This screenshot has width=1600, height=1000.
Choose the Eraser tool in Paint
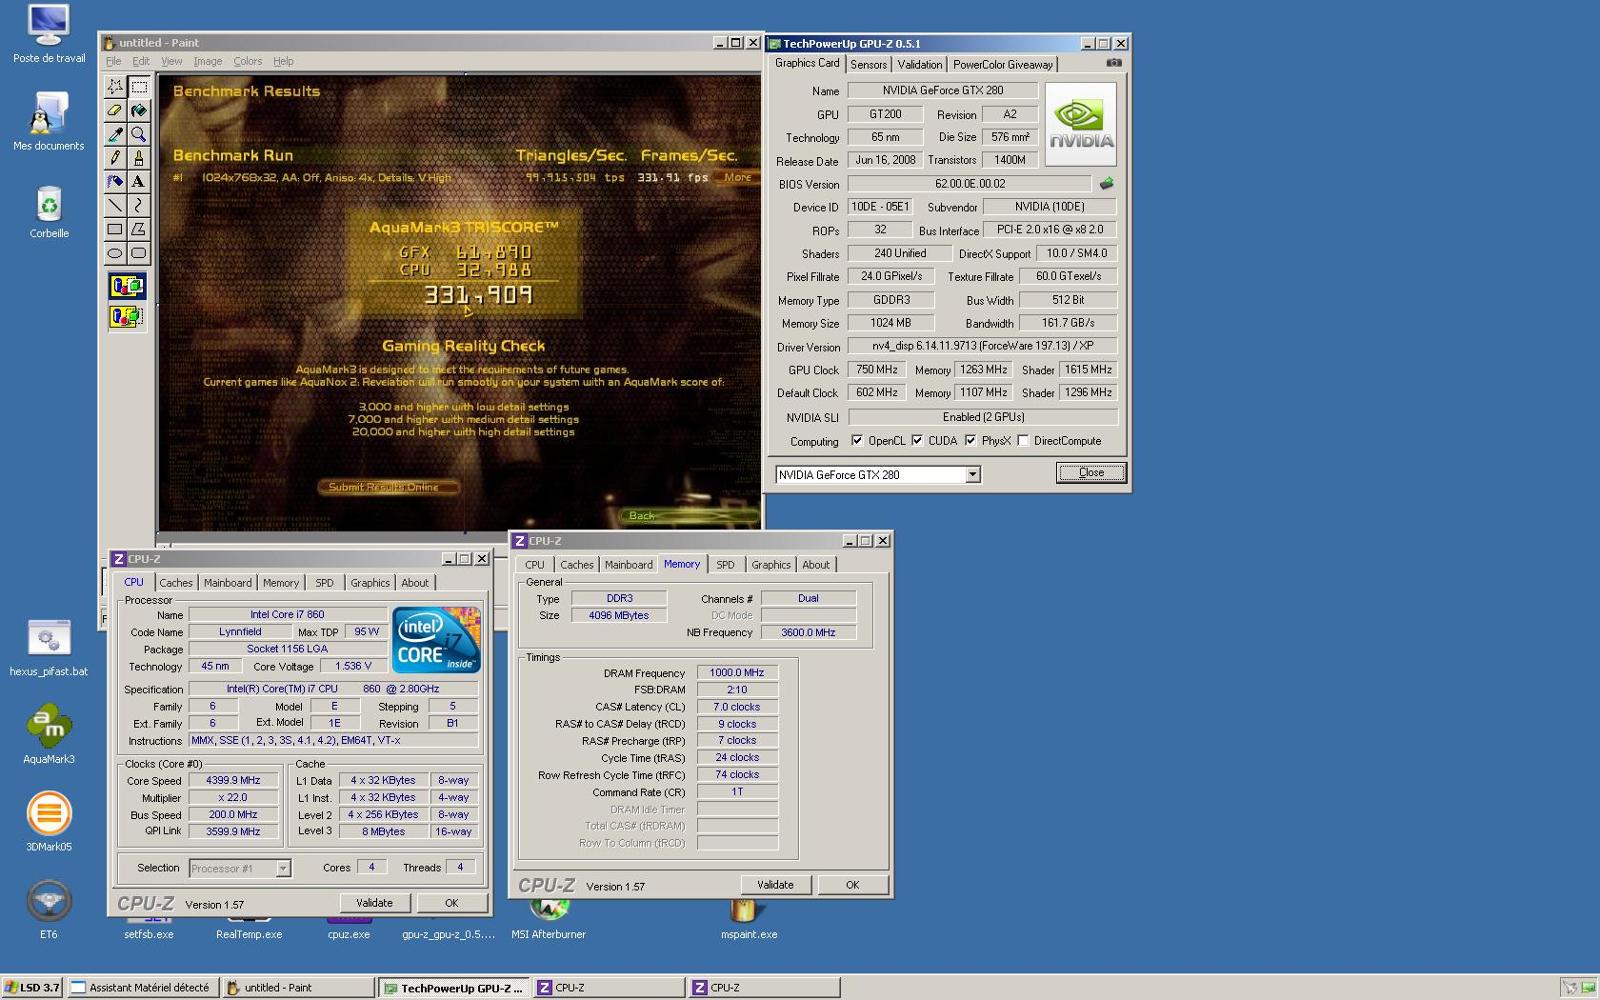tap(115, 110)
